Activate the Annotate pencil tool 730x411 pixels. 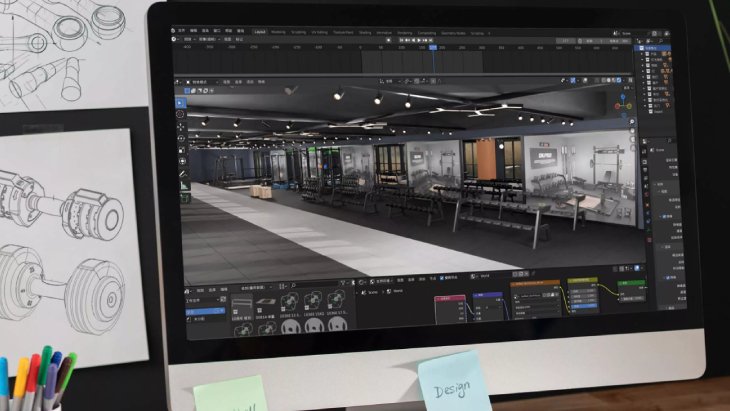click(182, 174)
